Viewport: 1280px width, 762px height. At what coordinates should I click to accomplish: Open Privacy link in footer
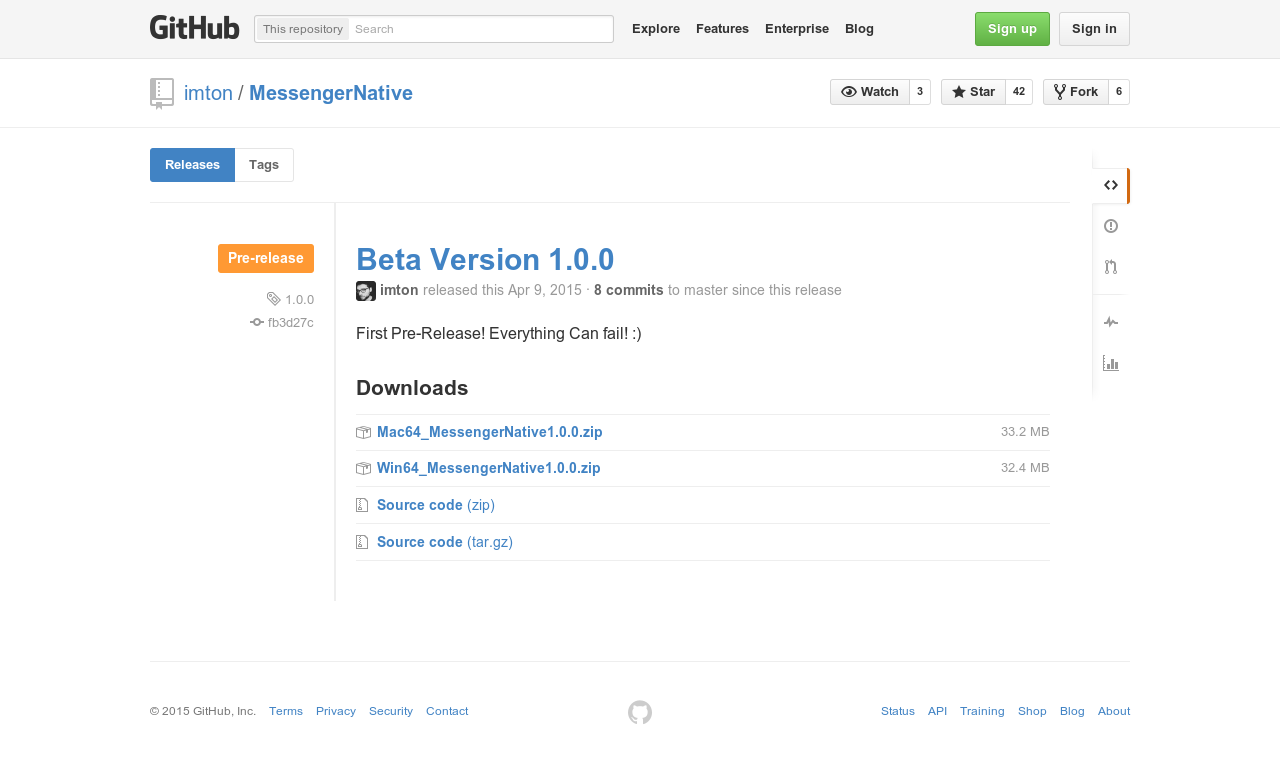336,712
